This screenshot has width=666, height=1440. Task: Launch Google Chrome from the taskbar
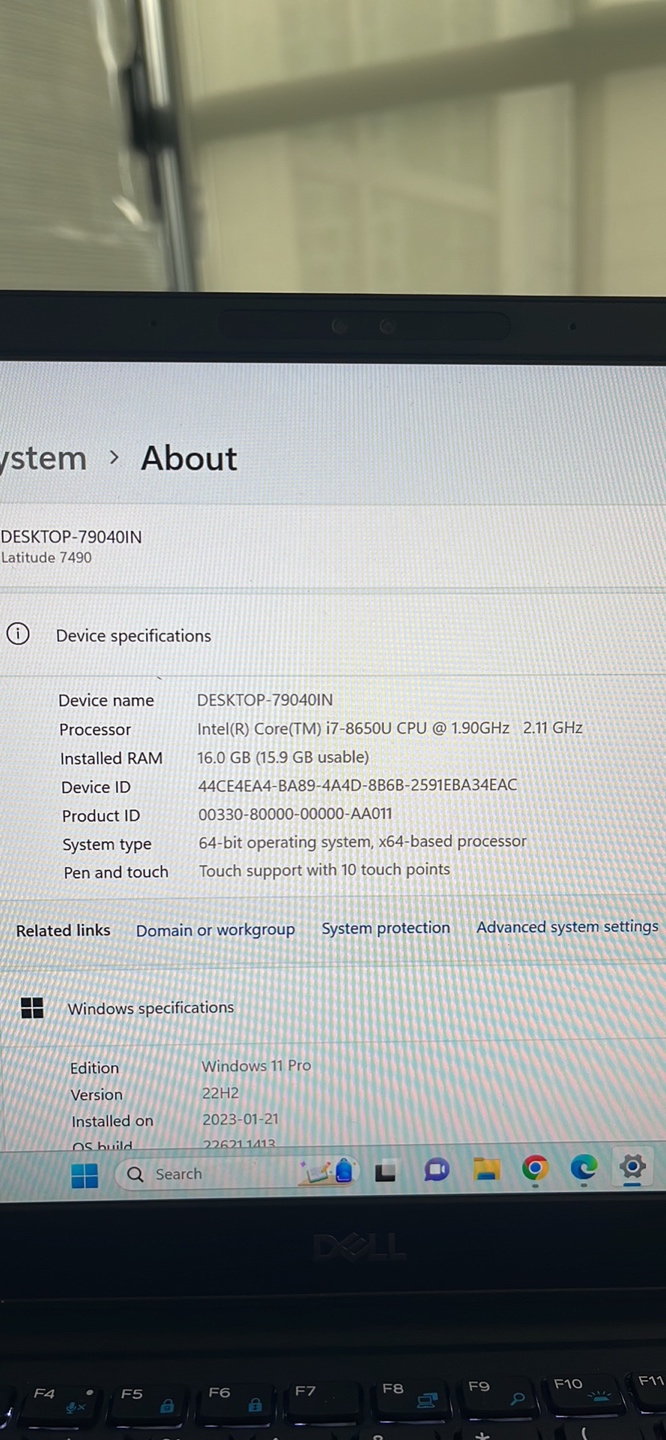(x=535, y=1168)
